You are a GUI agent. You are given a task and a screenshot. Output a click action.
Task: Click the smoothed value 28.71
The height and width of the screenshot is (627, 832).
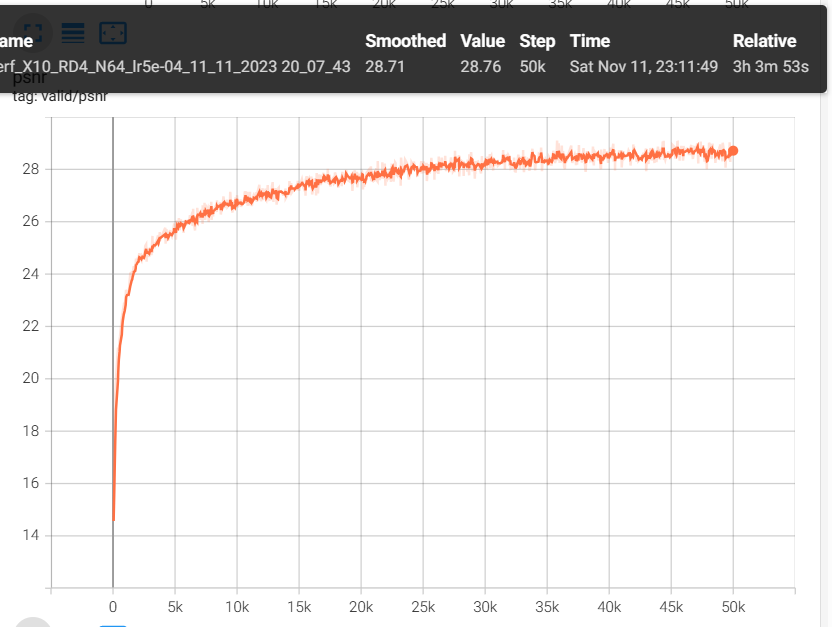[385, 66]
